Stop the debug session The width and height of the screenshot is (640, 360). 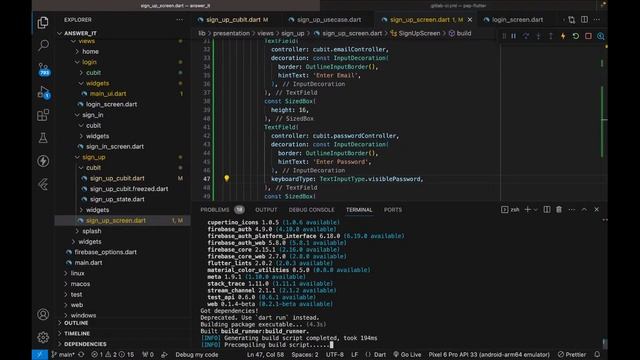click(588, 36)
